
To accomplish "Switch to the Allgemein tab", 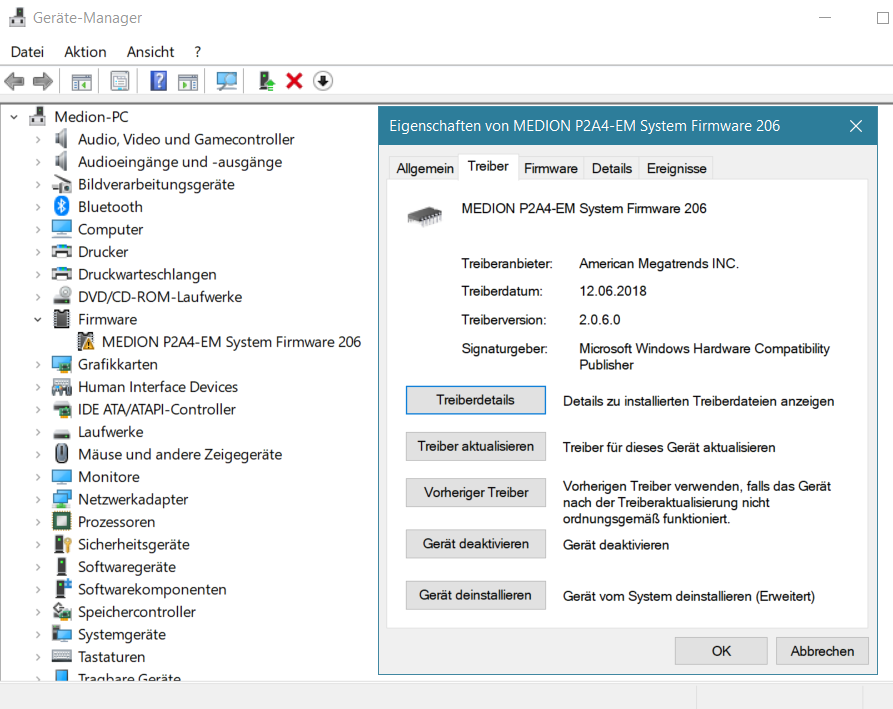I will (425, 169).
